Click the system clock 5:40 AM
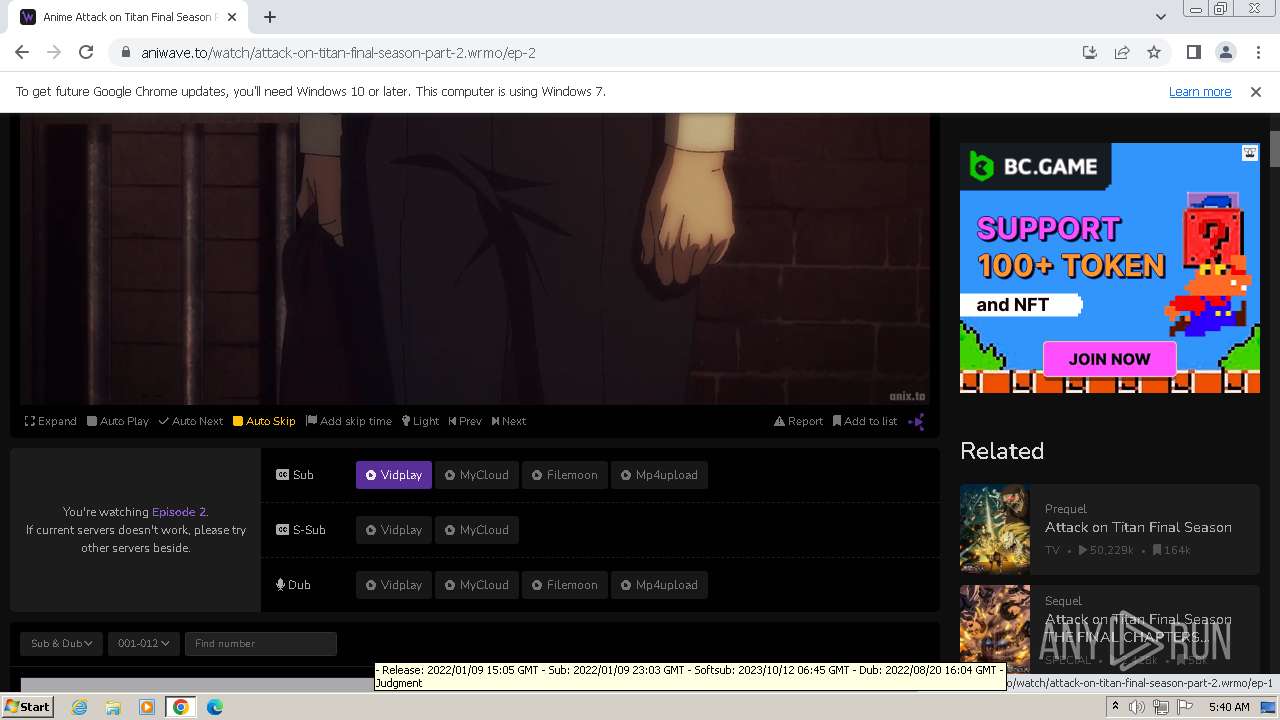1280x720 pixels. tap(1229, 707)
